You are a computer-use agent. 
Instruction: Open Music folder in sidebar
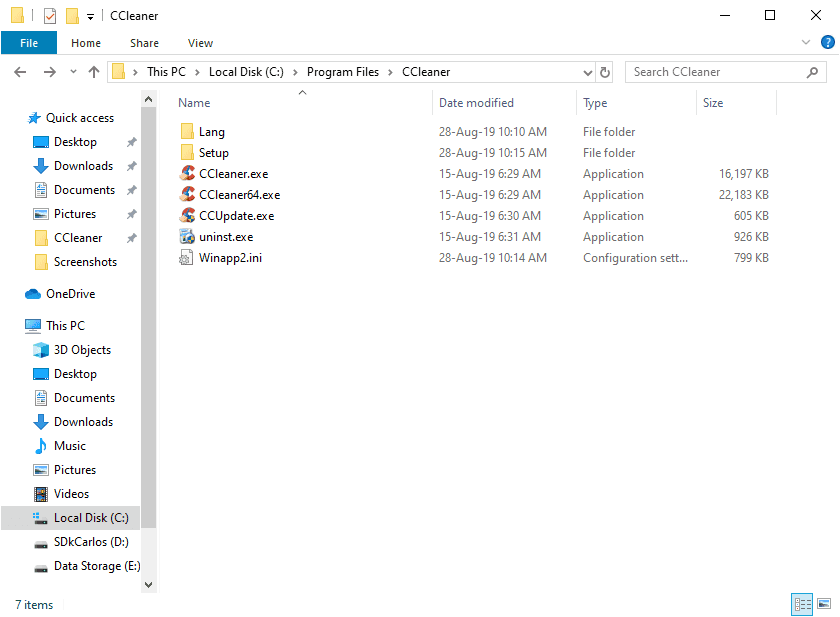pyautogui.click(x=70, y=446)
